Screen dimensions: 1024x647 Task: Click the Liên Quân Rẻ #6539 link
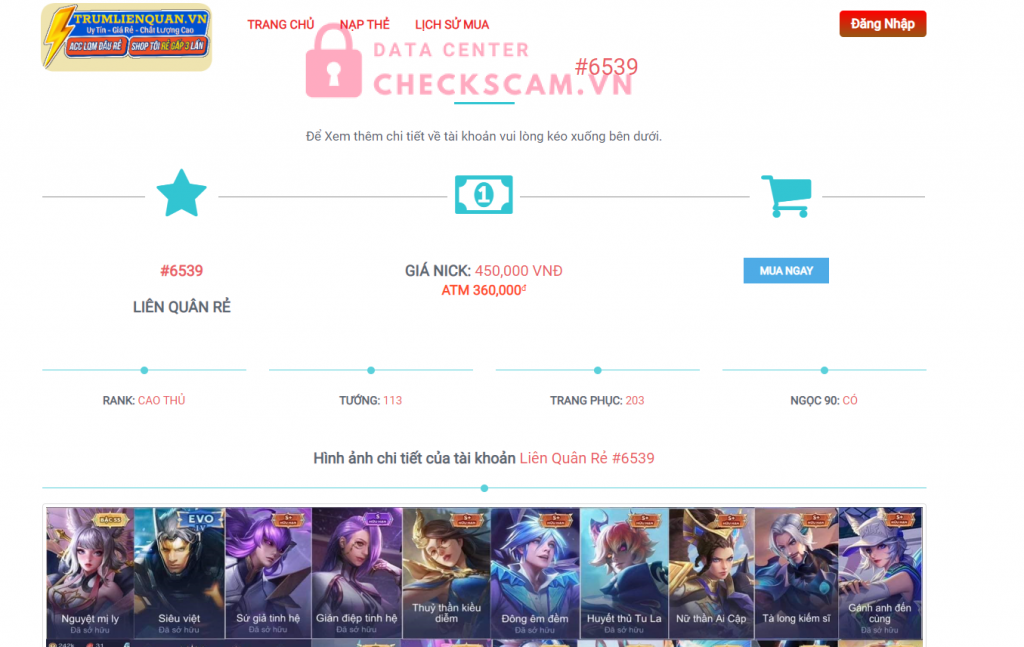[x=587, y=458]
